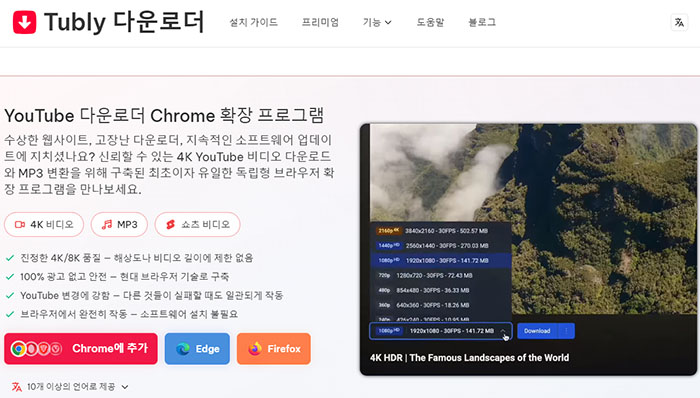Click the YouTube 다운로더 Chrome 확장 프로그램 heading
The width and height of the screenshot is (700, 398).
coord(164,116)
